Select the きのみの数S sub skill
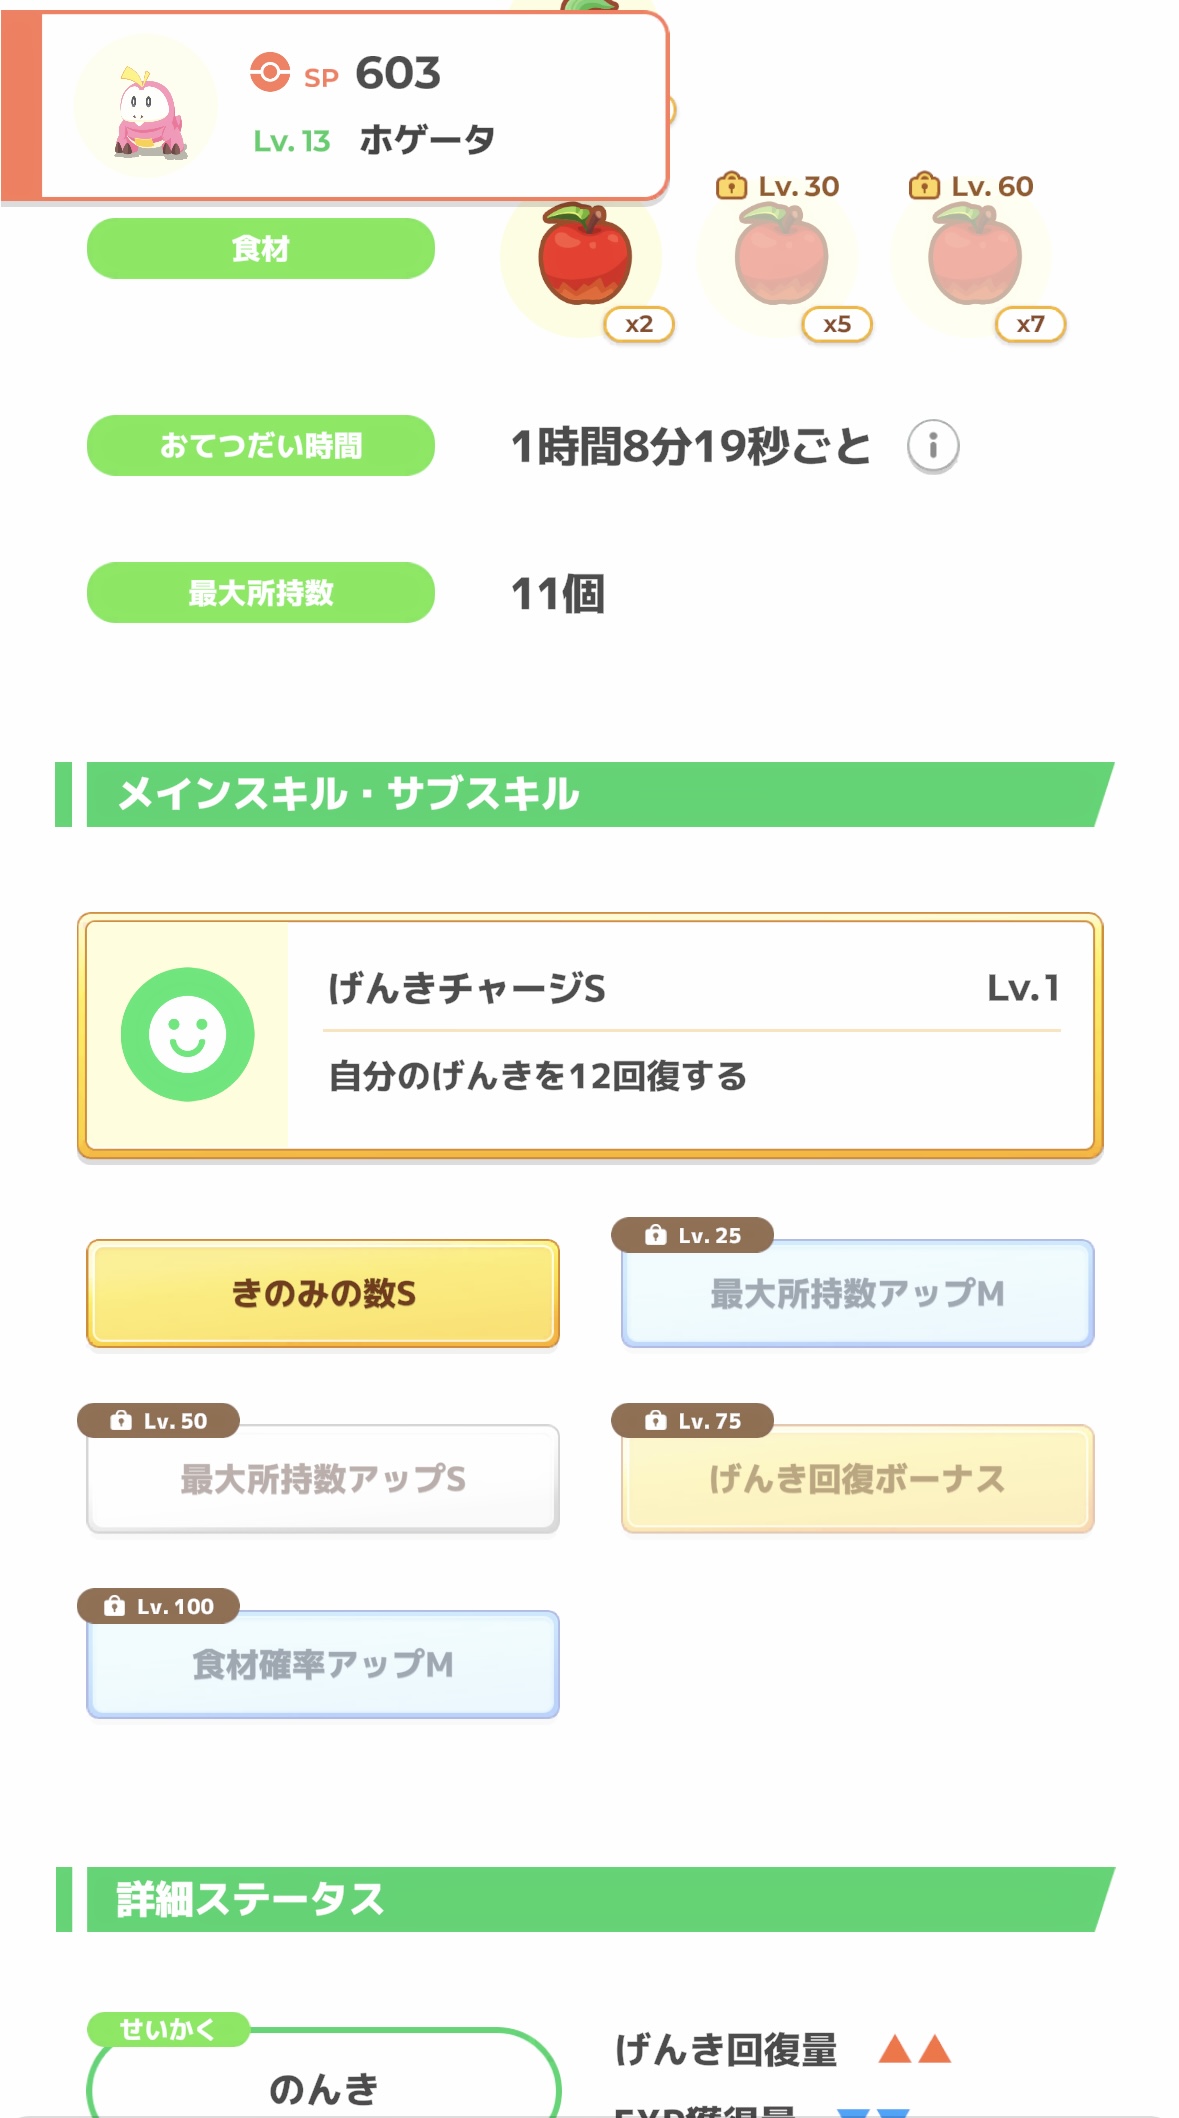Viewport: 1179px width, 2118px height. (x=323, y=1294)
